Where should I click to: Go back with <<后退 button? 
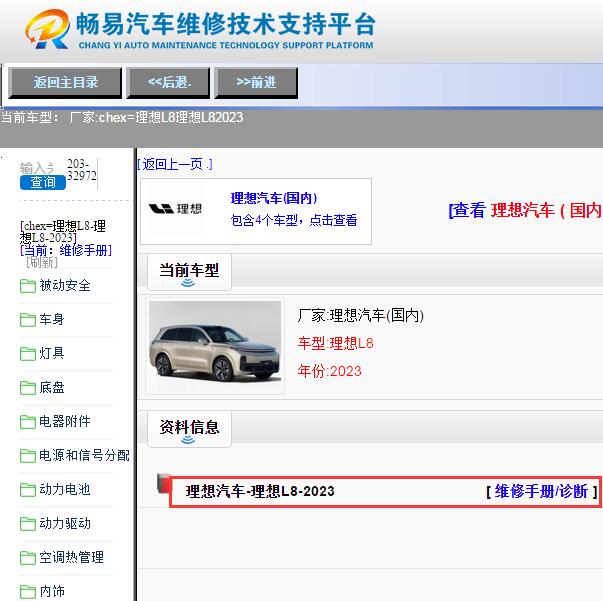pos(168,82)
